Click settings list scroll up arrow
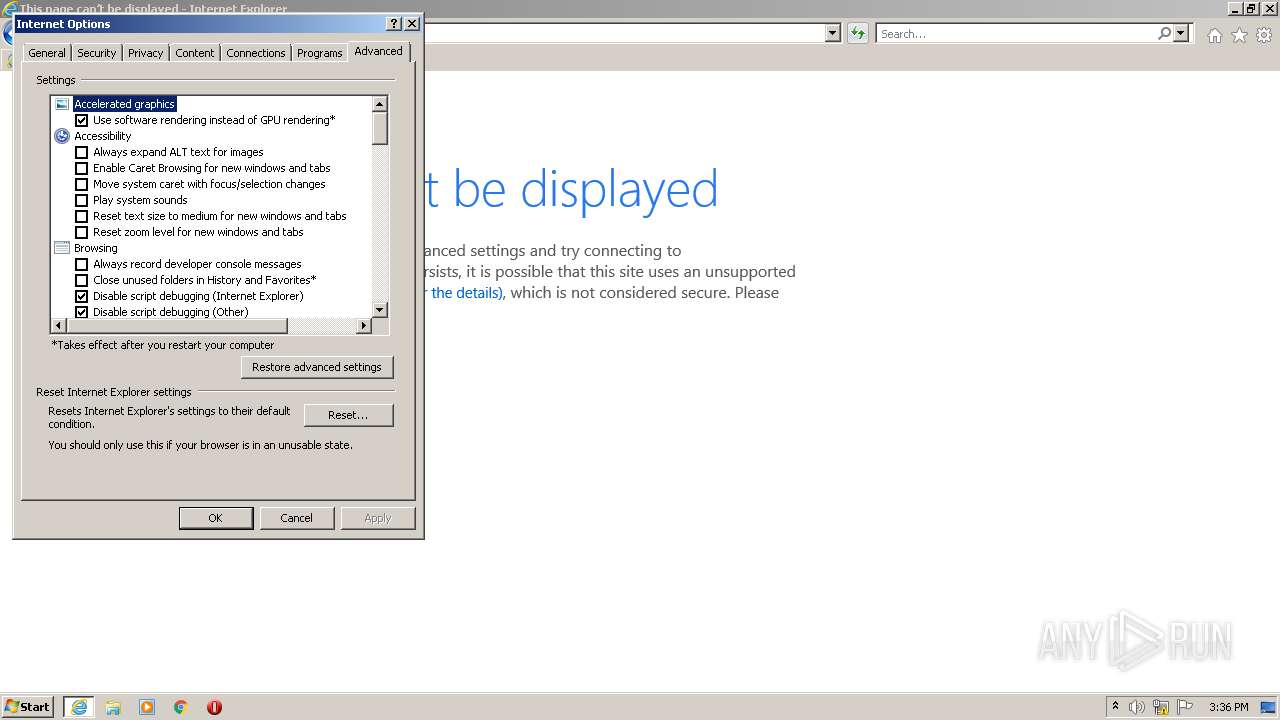This screenshot has width=1280, height=720. (x=379, y=104)
